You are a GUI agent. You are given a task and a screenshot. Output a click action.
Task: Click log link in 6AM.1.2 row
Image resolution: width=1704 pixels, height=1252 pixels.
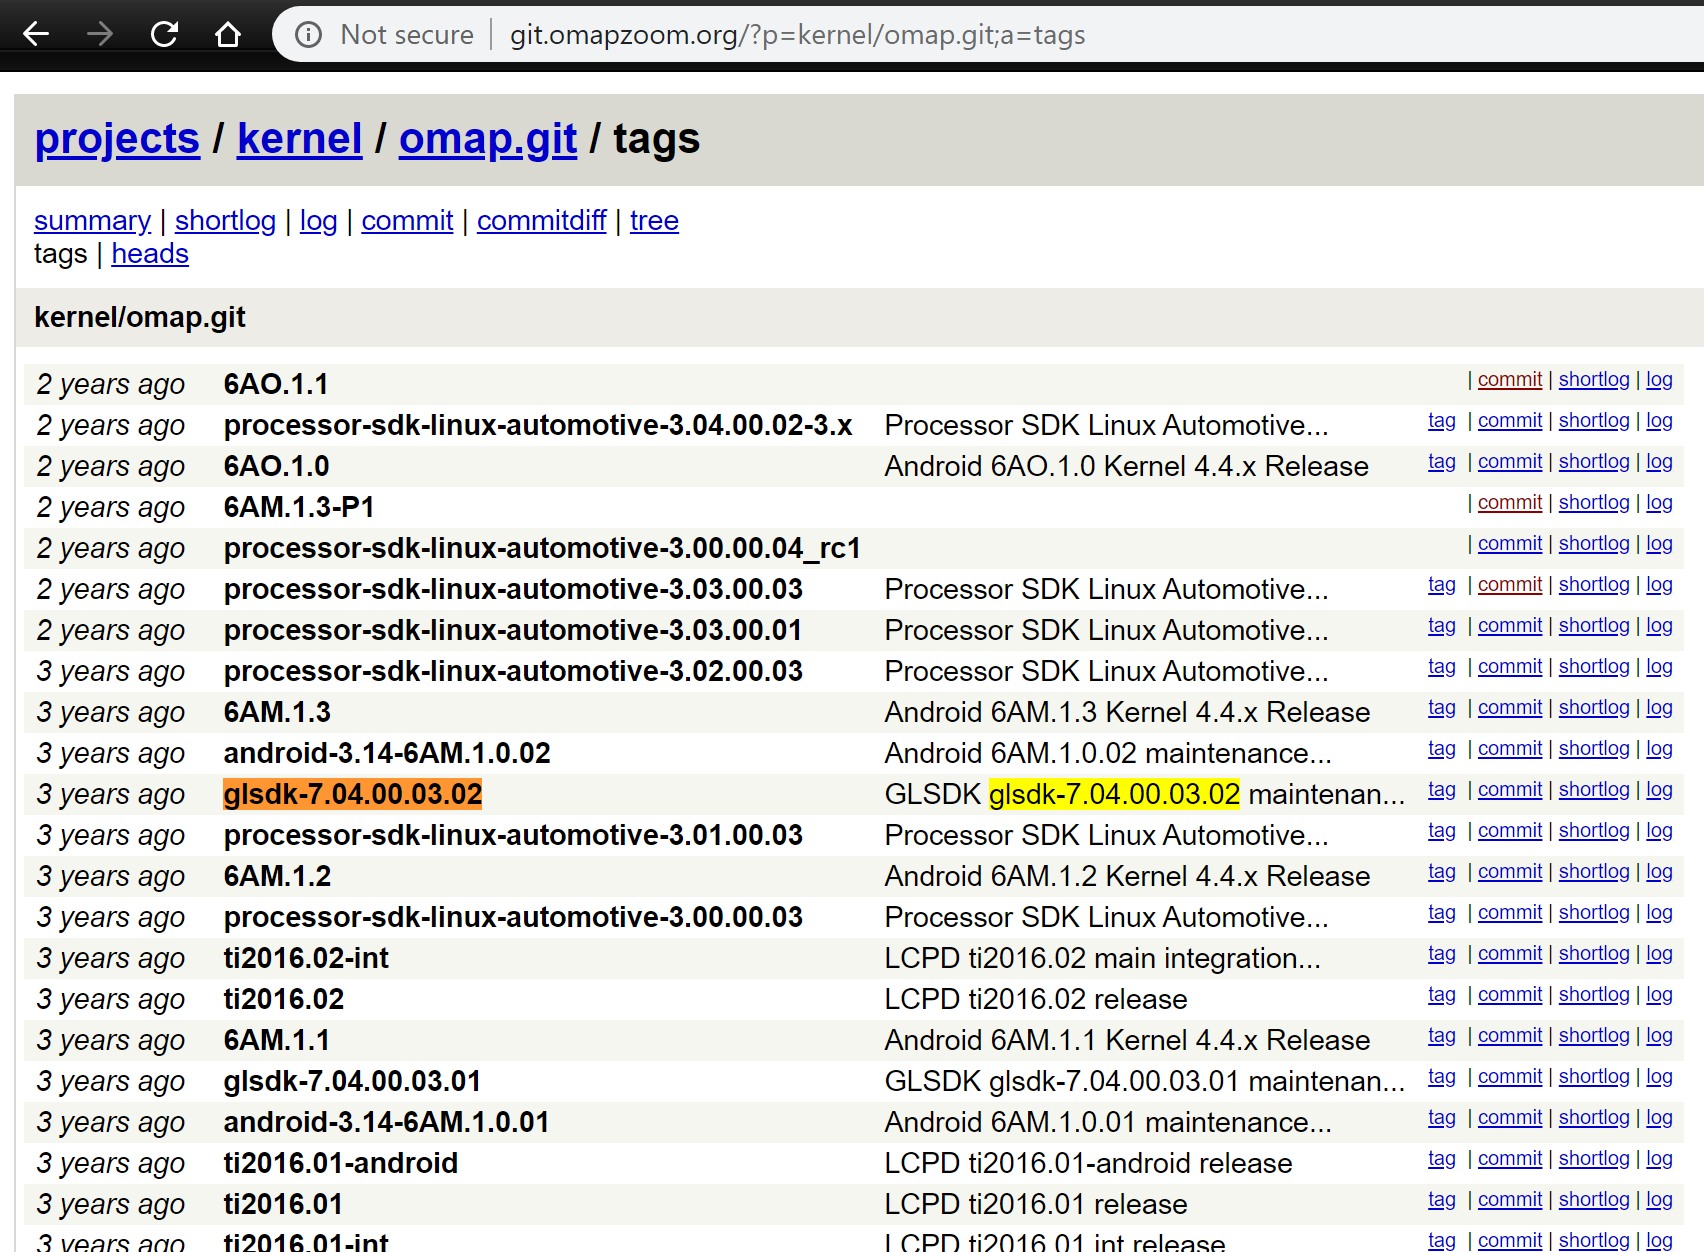1659,871
